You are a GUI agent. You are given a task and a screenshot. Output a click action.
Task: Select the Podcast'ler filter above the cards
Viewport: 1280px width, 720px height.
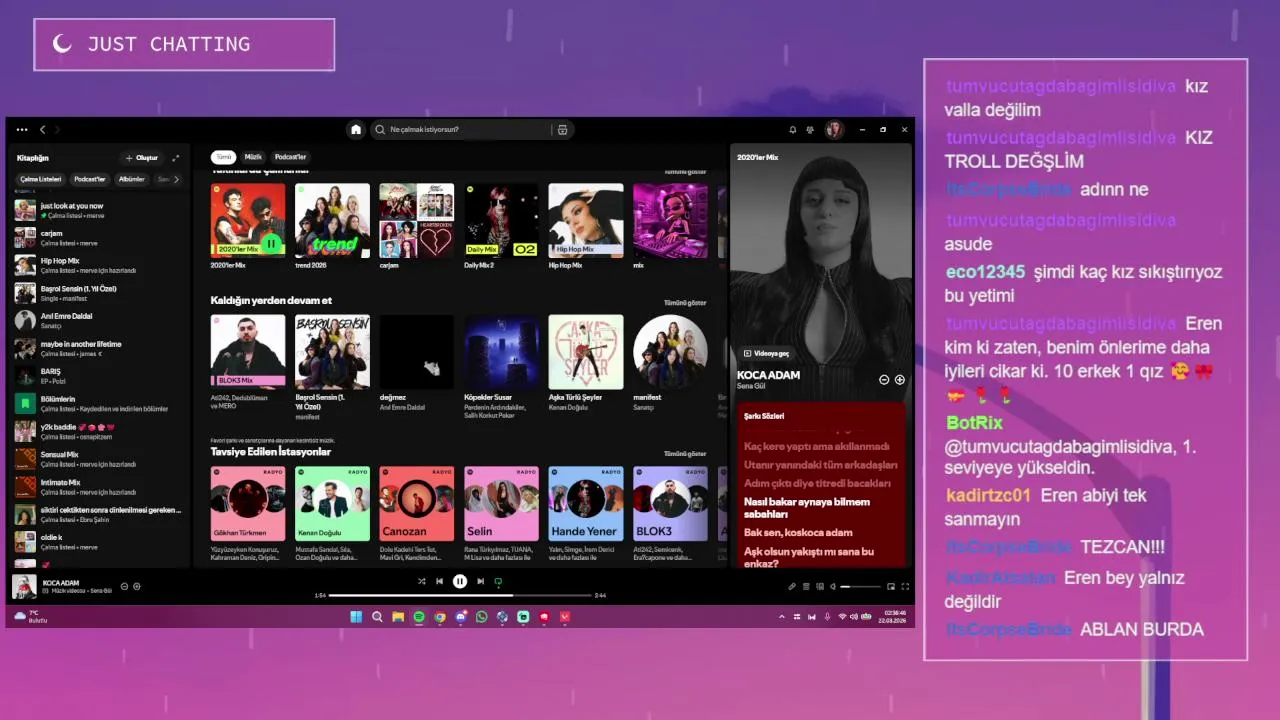(x=290, y=157)
